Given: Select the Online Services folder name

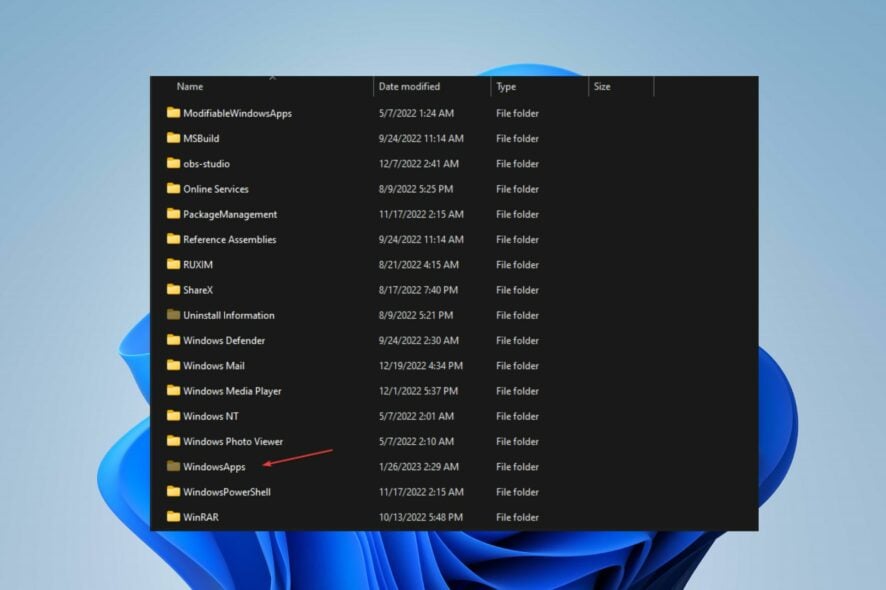Looking at the screenshot, I should 216,189.
